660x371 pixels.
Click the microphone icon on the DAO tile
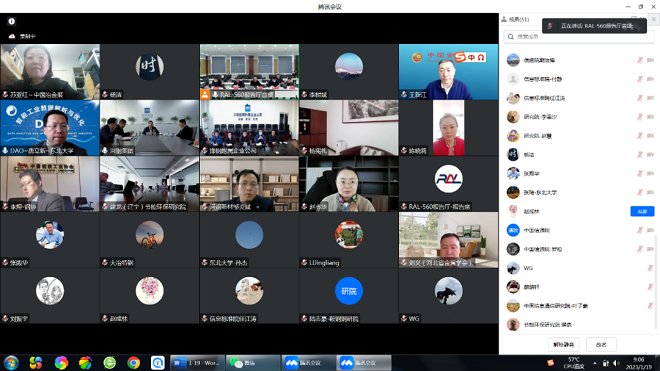[5, 150]
